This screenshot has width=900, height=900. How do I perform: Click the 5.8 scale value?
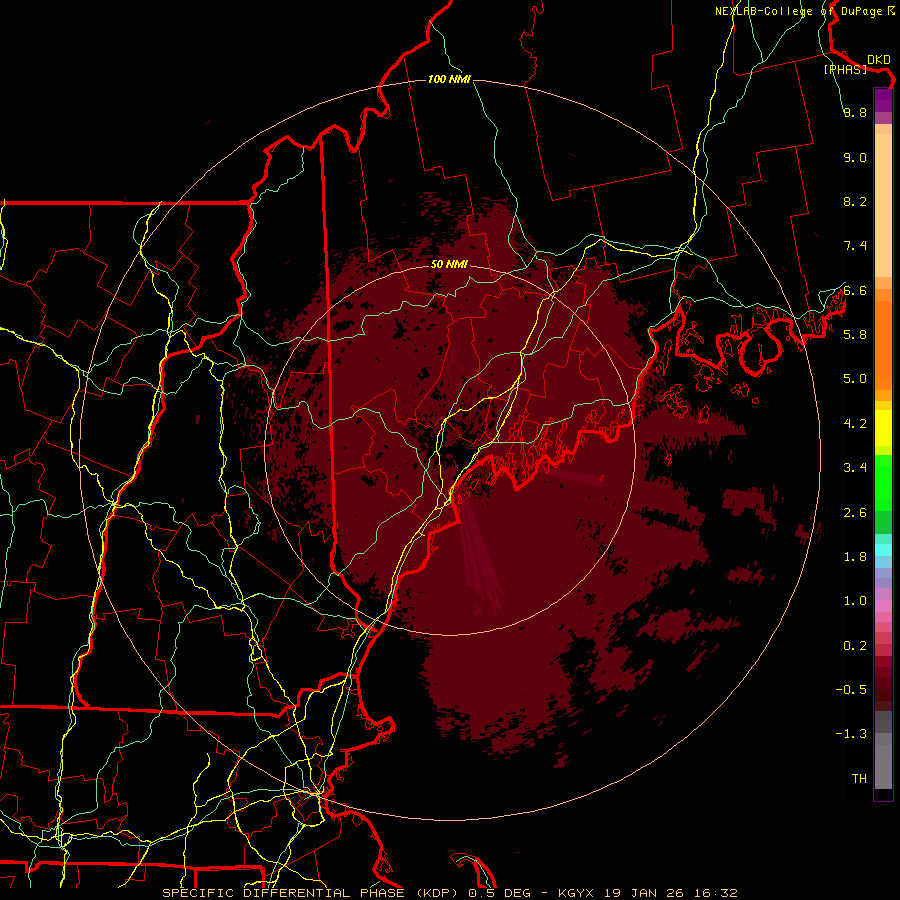(855, 335)
